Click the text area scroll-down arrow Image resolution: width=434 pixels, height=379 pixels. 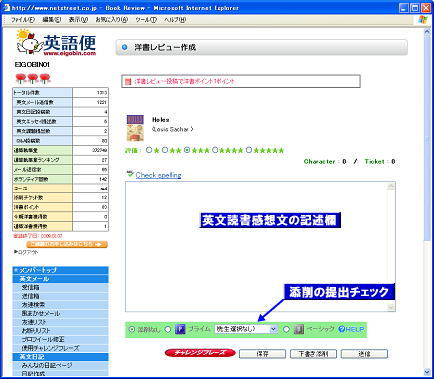[x=391, y=307]
